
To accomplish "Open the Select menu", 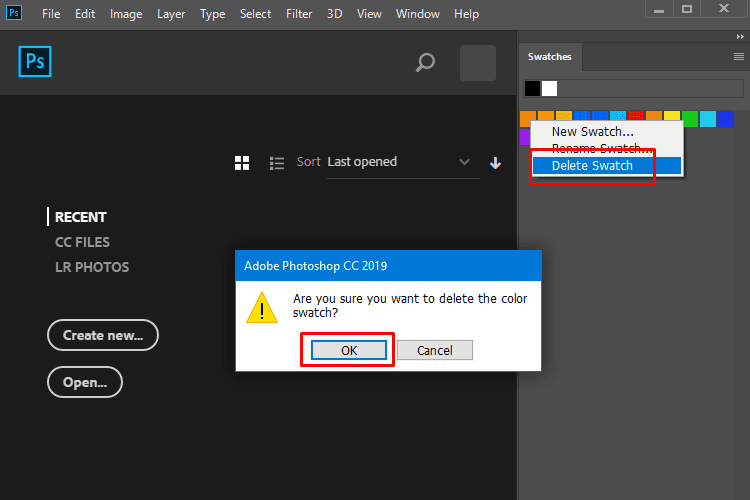I will click(255, 14).
